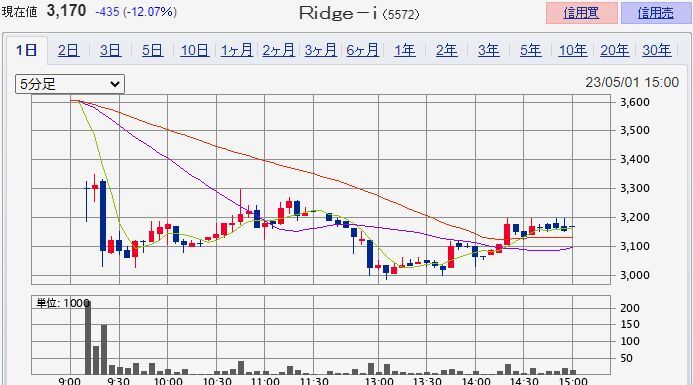Image resolution: width=693 pixels, height=385 pixels.
Task: Choose the 20年 chart range
Action: (615, 50)
